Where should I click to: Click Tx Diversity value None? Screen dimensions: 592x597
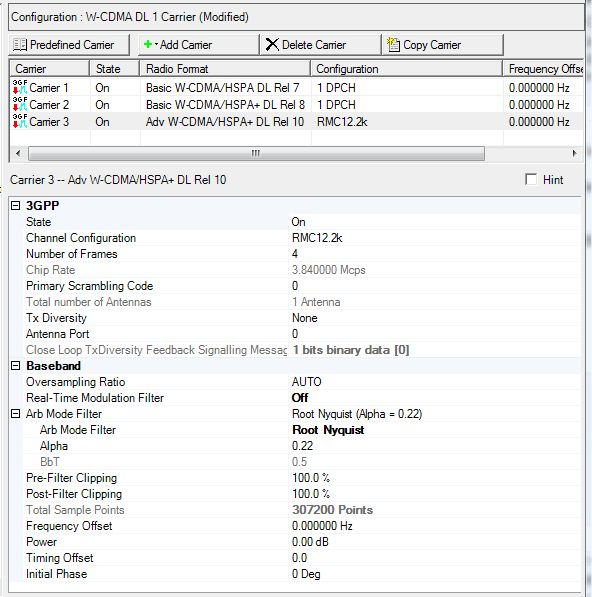(305, 318)
